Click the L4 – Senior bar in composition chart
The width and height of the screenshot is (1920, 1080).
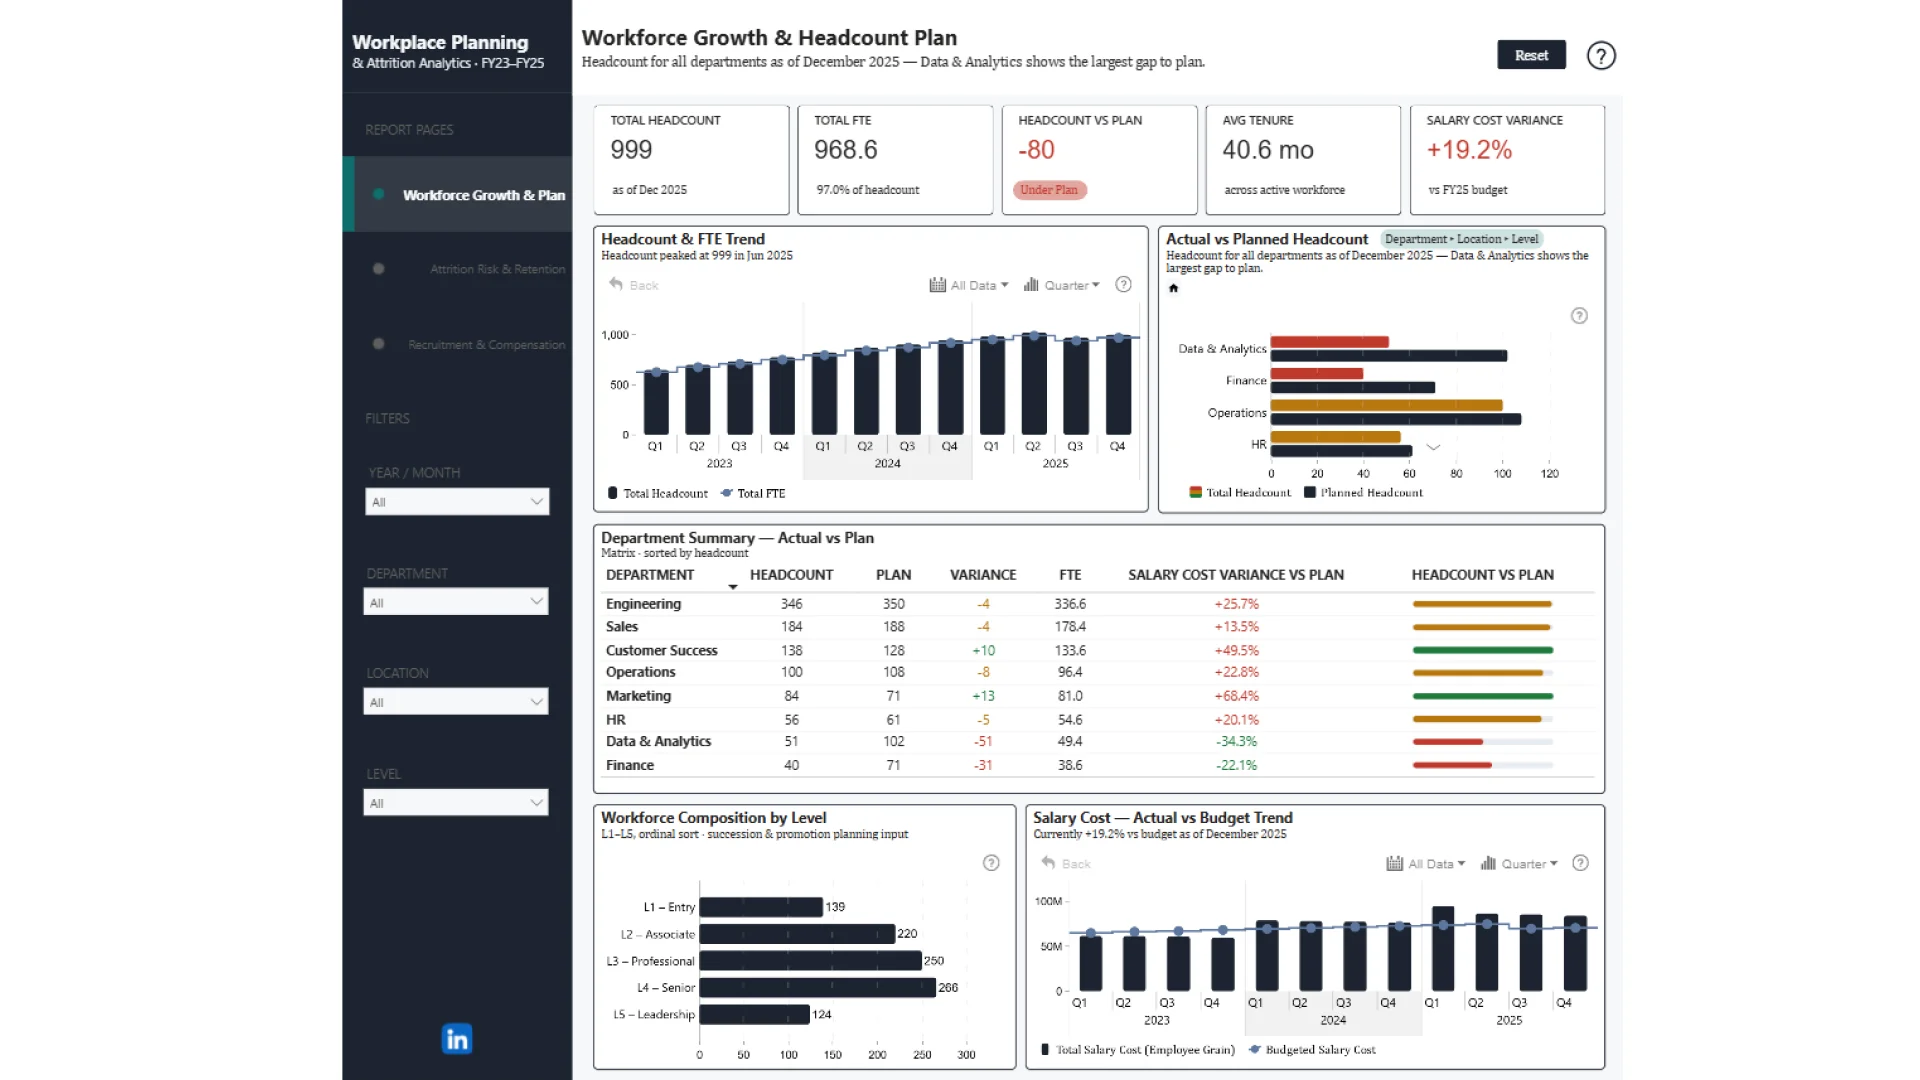click(817, 988)
